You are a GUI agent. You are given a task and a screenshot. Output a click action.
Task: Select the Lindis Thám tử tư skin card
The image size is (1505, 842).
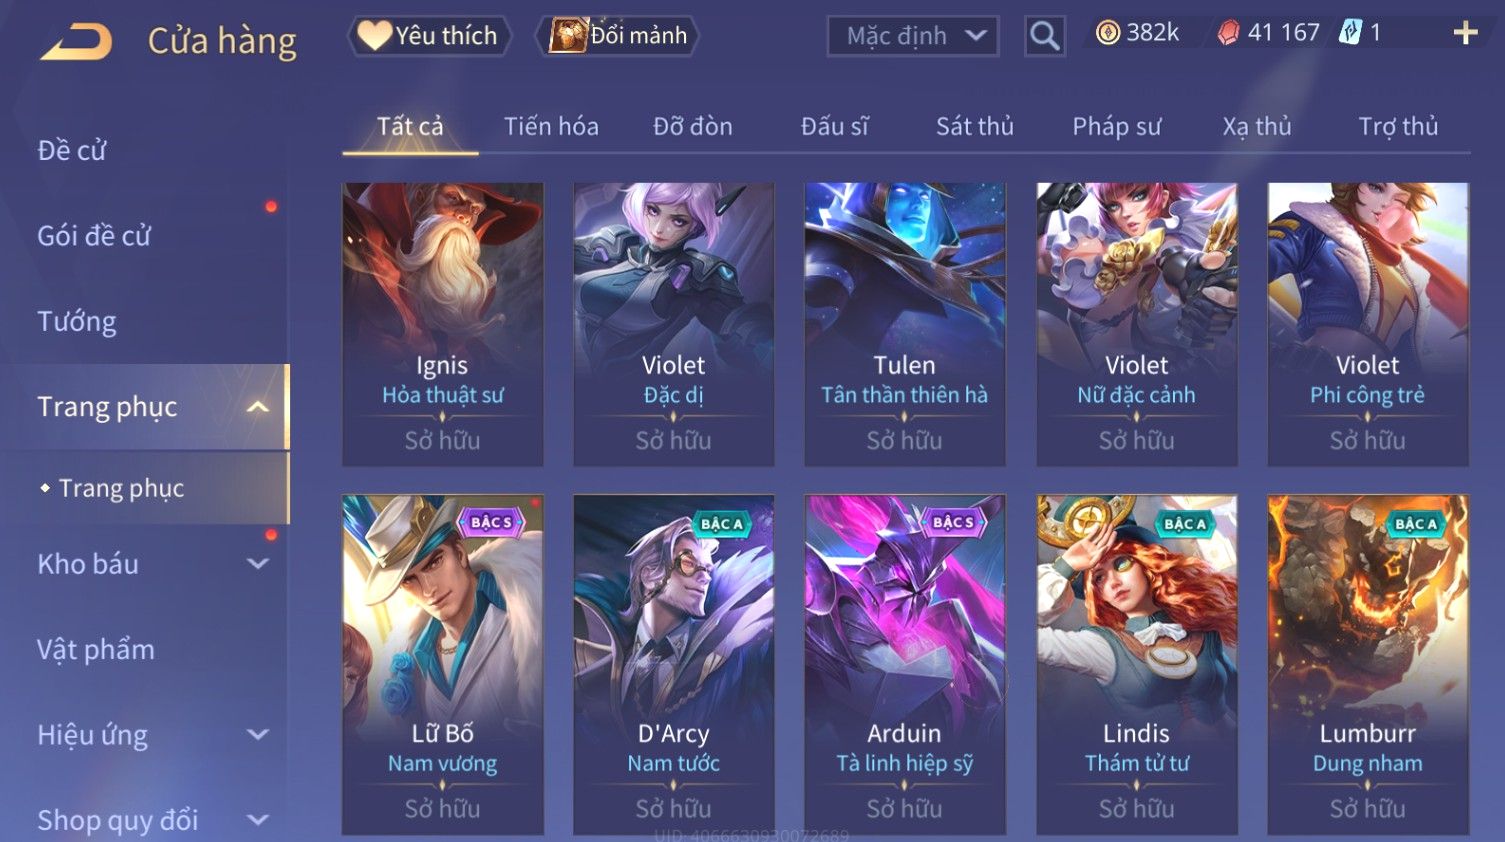pos(1137,664)
